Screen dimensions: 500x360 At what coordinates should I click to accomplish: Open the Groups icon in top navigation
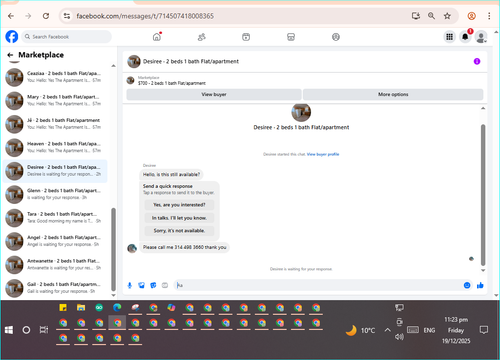click(336, 37)
